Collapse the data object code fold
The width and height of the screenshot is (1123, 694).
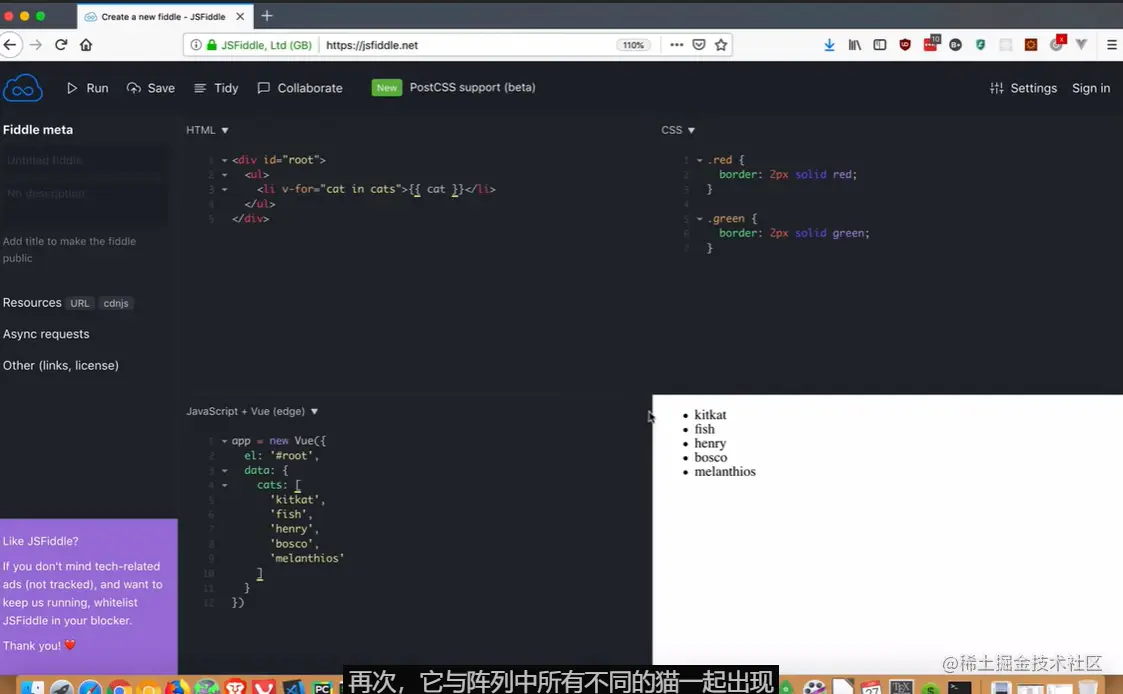tap(224, 471)
